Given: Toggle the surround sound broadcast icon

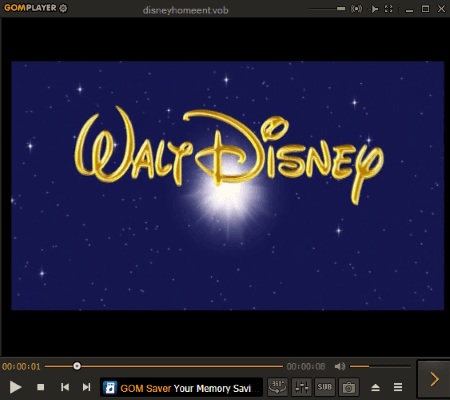Looking at the screenshot, I should [356, 9].
